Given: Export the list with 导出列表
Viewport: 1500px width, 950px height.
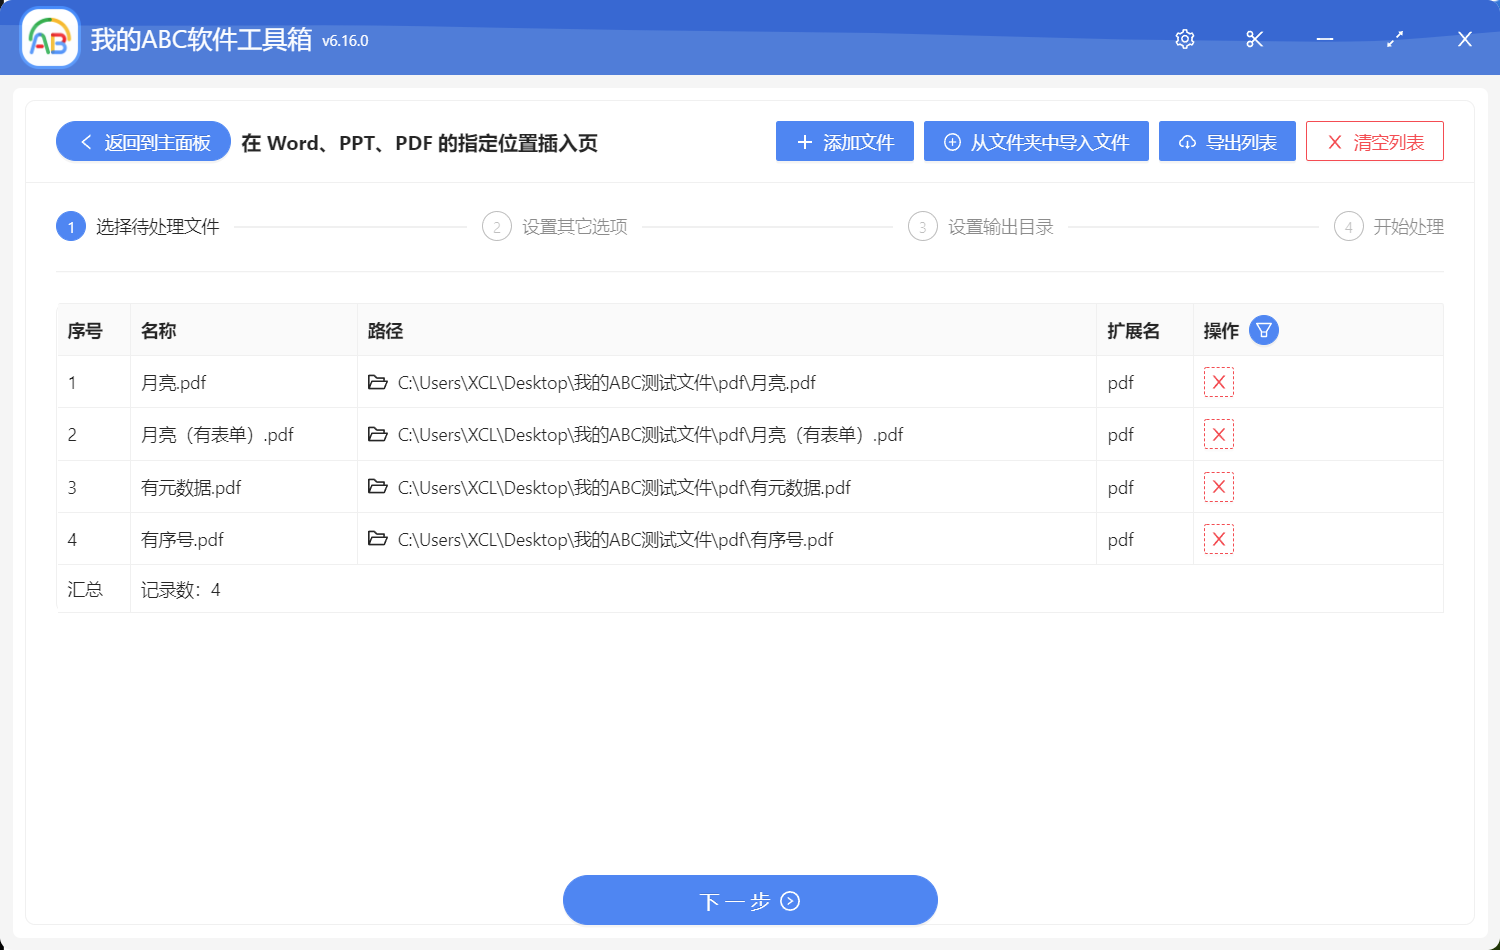Looking at the screenshot, I should click(x=1227, y=142).
